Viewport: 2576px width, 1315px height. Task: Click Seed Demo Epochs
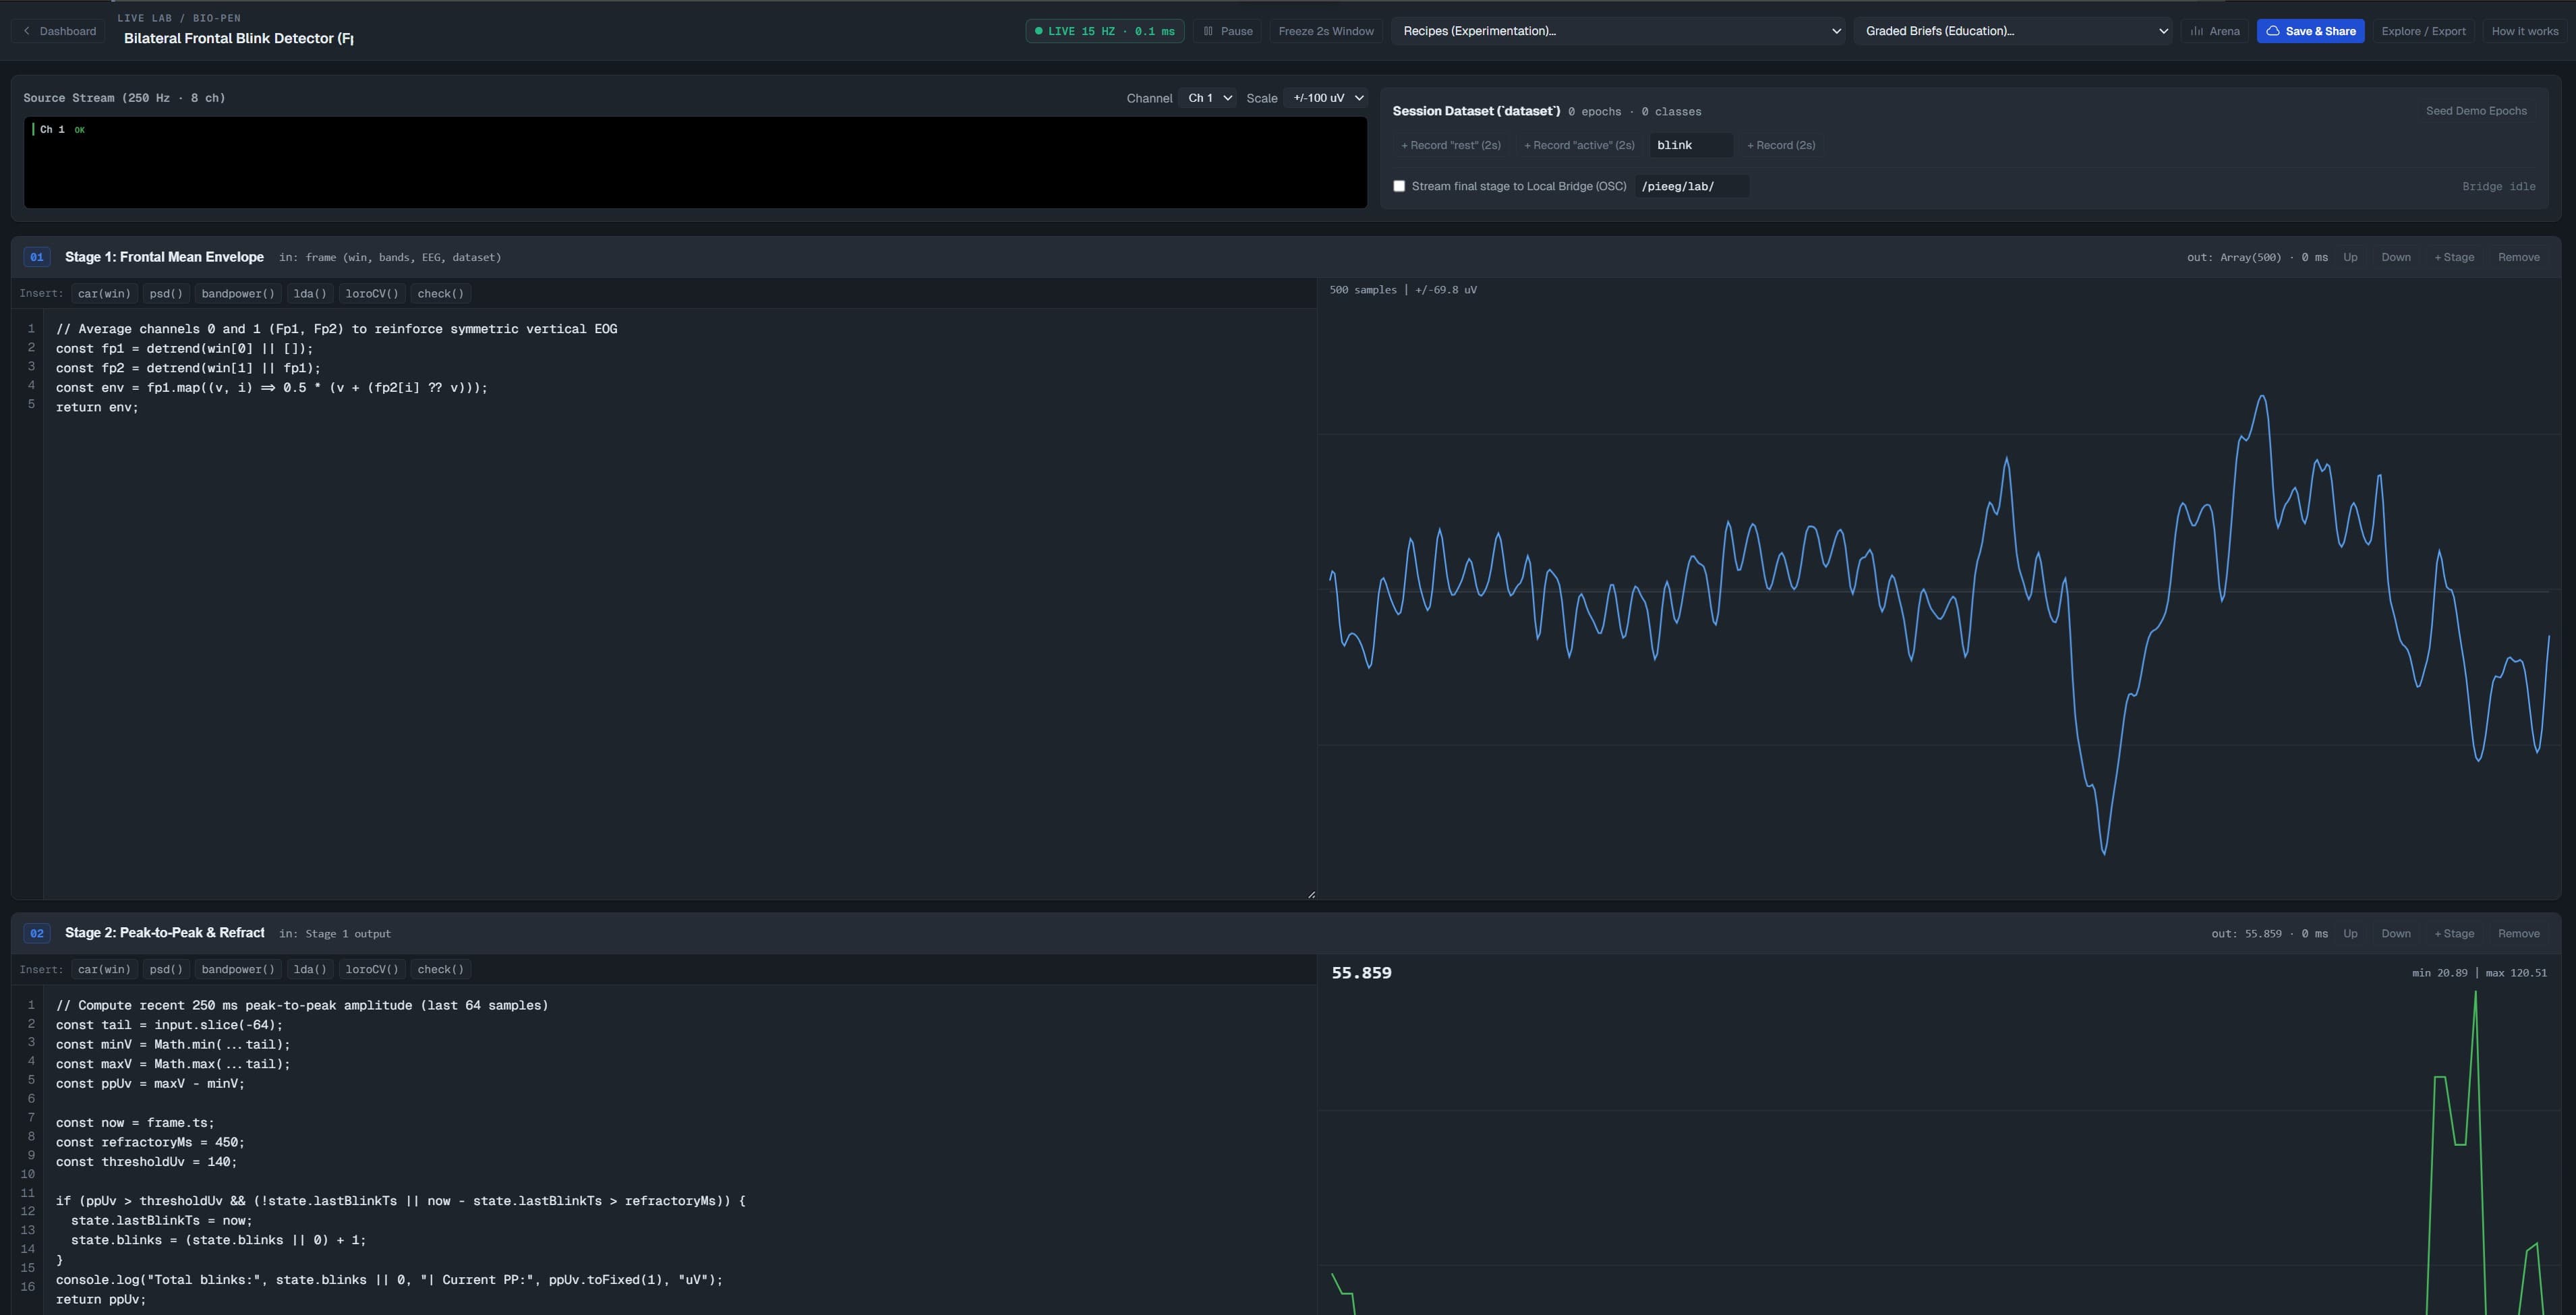[x=2476, y=111]
